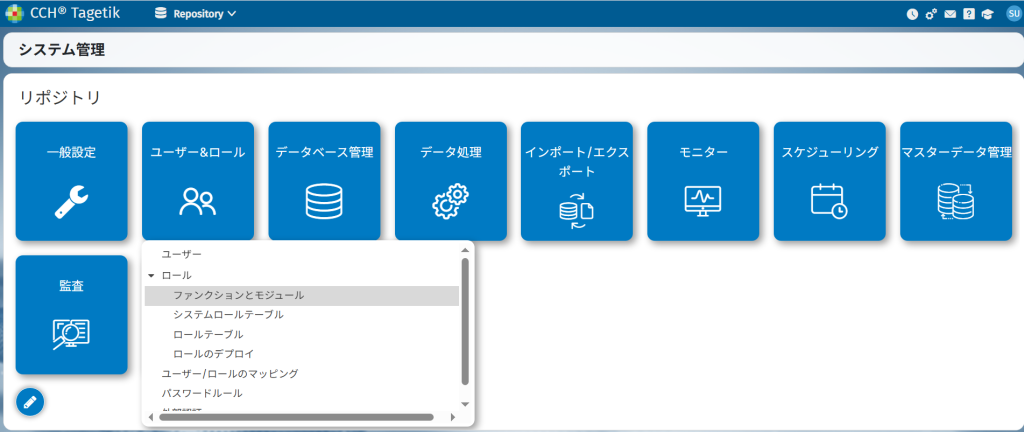Image resolution: width=1024 pixels, height=432 pixels.
Task: Click the ユーザー&ロール people icon tile
Action: (197, 181)
